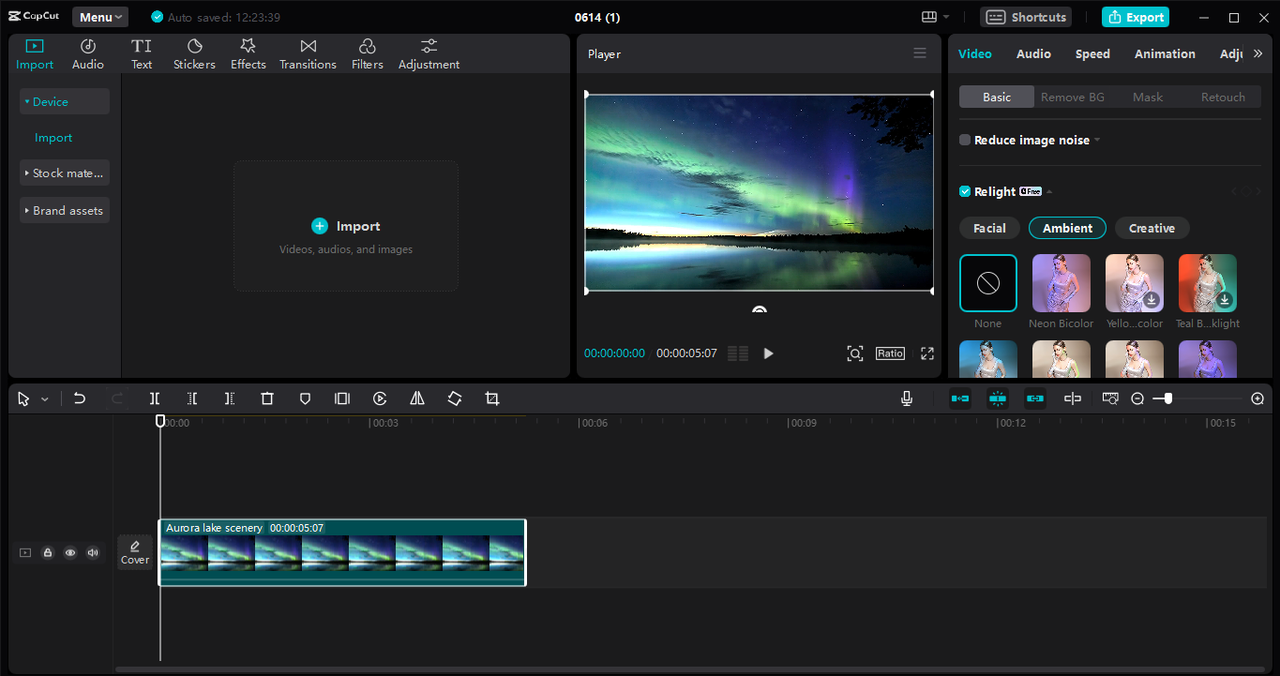Rotate the selected clip

coord(454,398)
